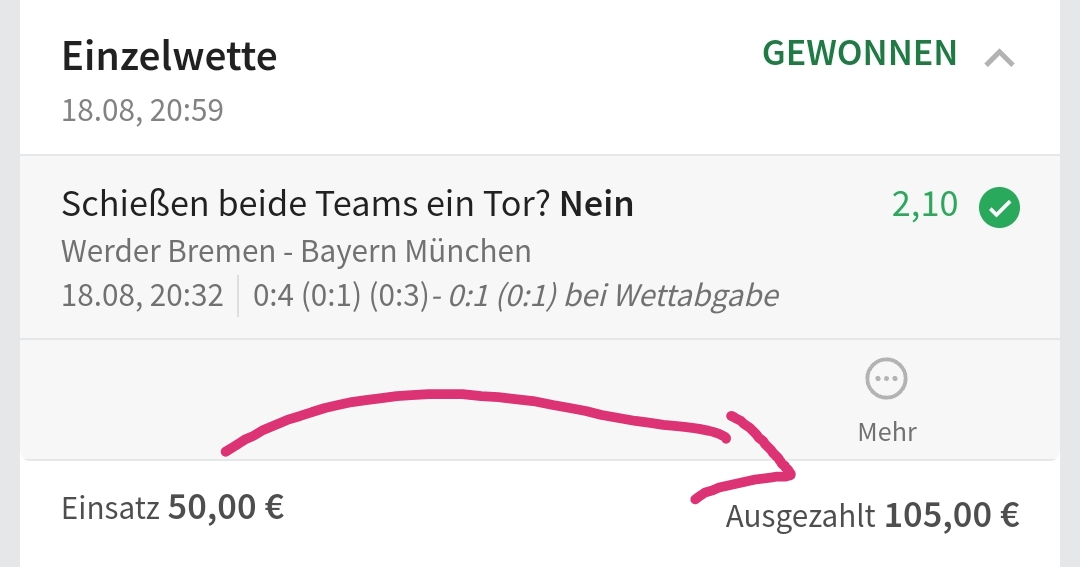
Task: Collapse the Einzelwette bet details chevron
Action: pos(999,59)
